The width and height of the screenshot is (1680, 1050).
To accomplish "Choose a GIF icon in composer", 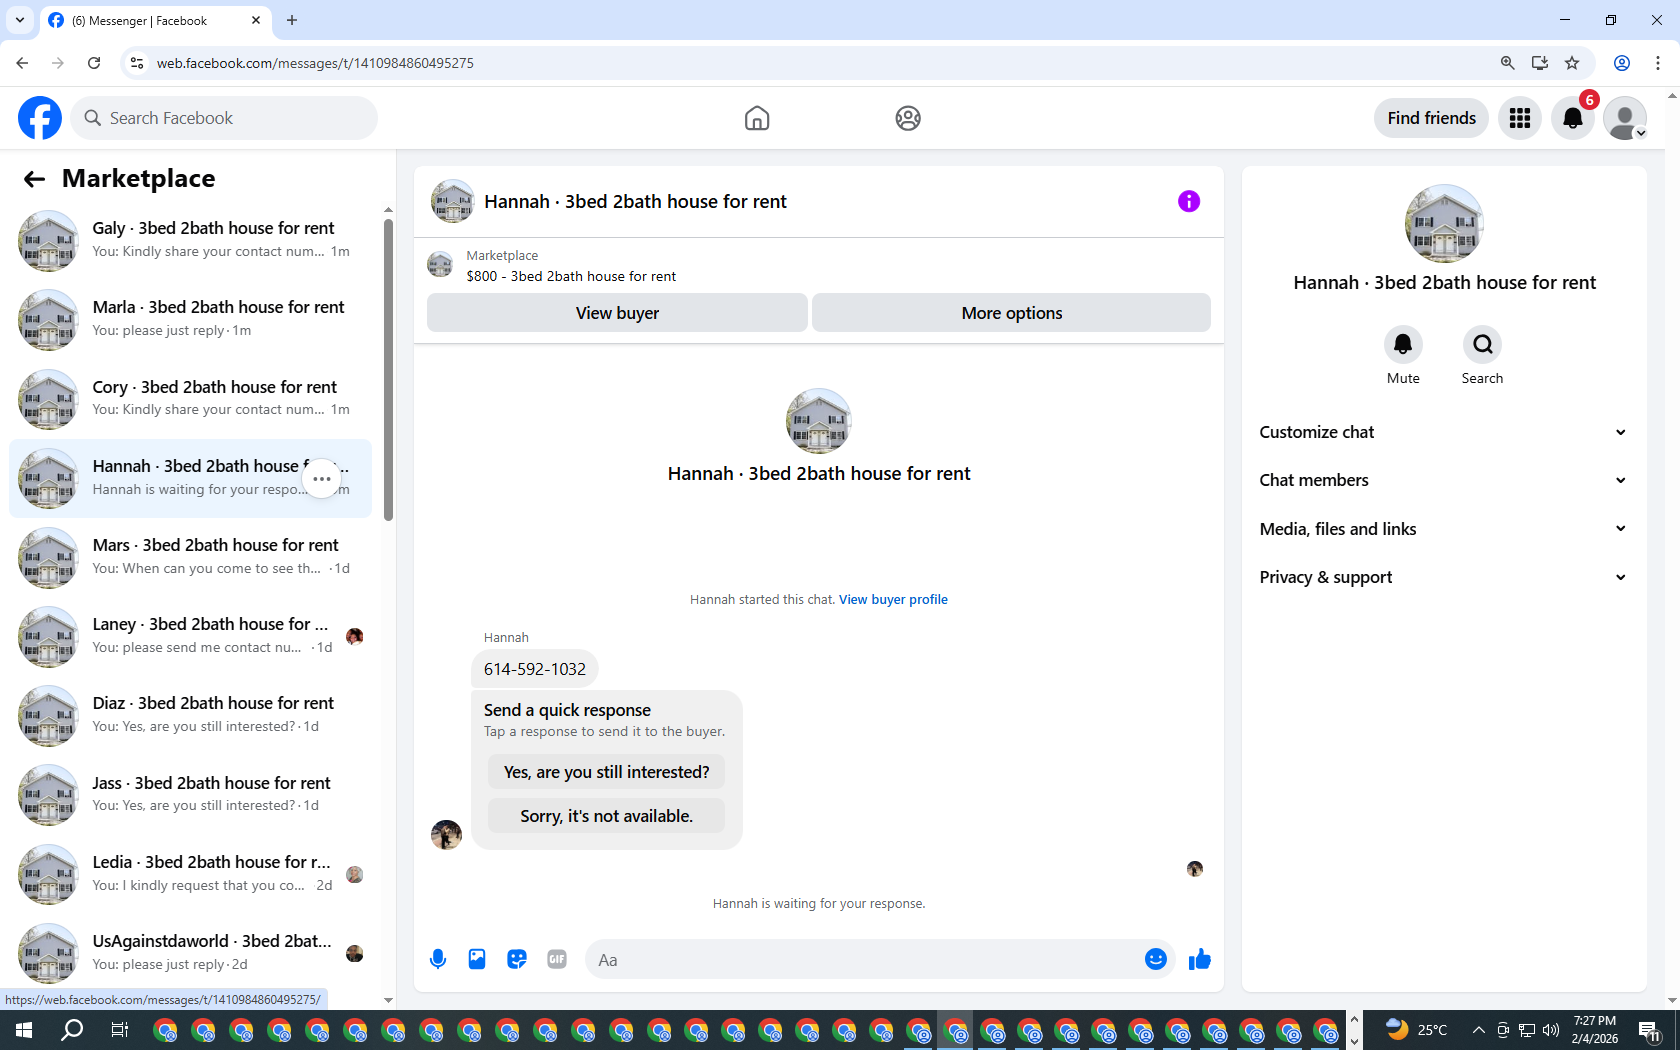I will 557,959.
